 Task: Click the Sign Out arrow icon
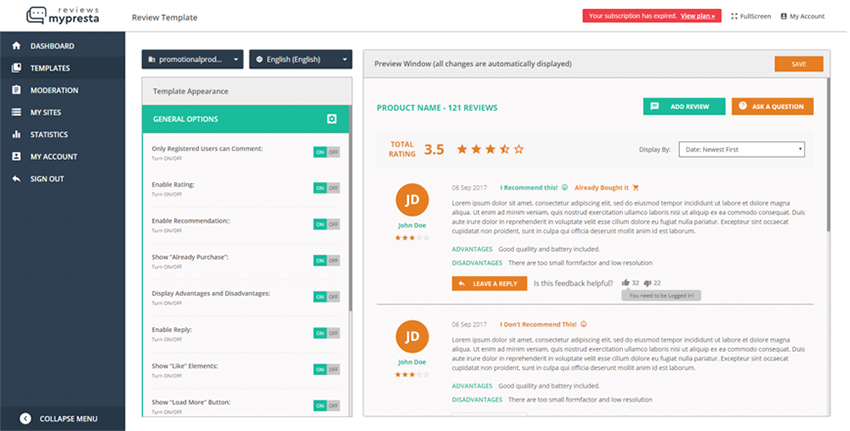click(x=16, y=178)
